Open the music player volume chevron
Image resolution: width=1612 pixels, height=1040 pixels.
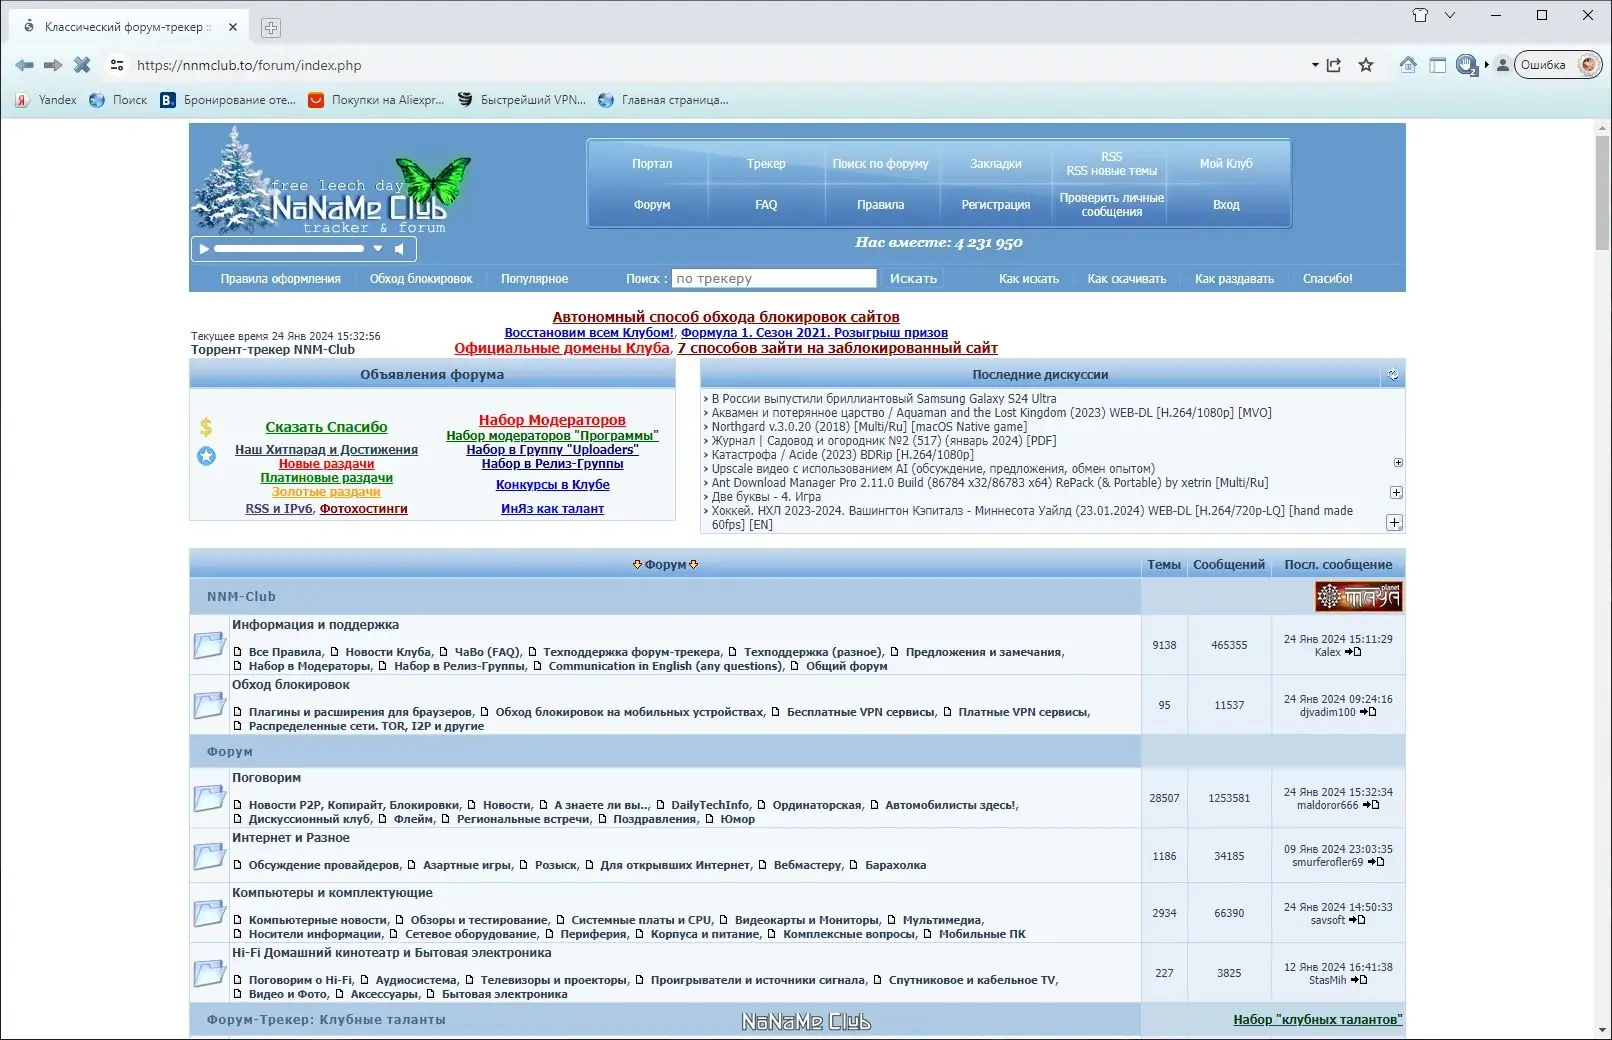click(x=378, y=248)
